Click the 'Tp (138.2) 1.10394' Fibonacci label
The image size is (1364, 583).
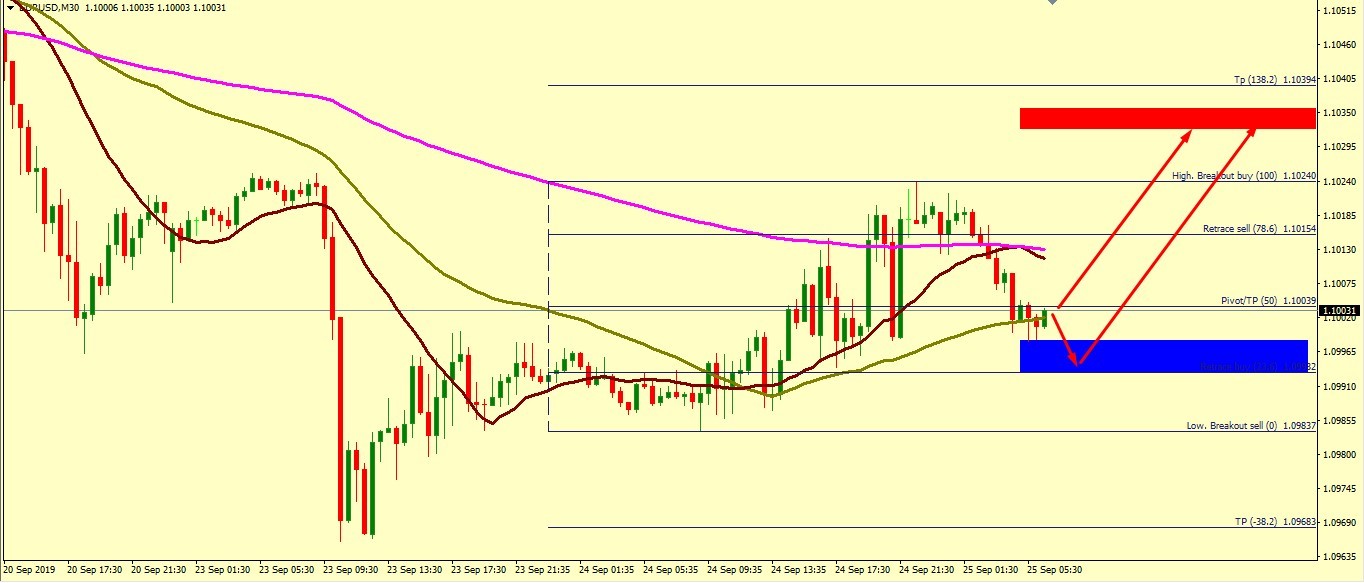coord(1273,79)
